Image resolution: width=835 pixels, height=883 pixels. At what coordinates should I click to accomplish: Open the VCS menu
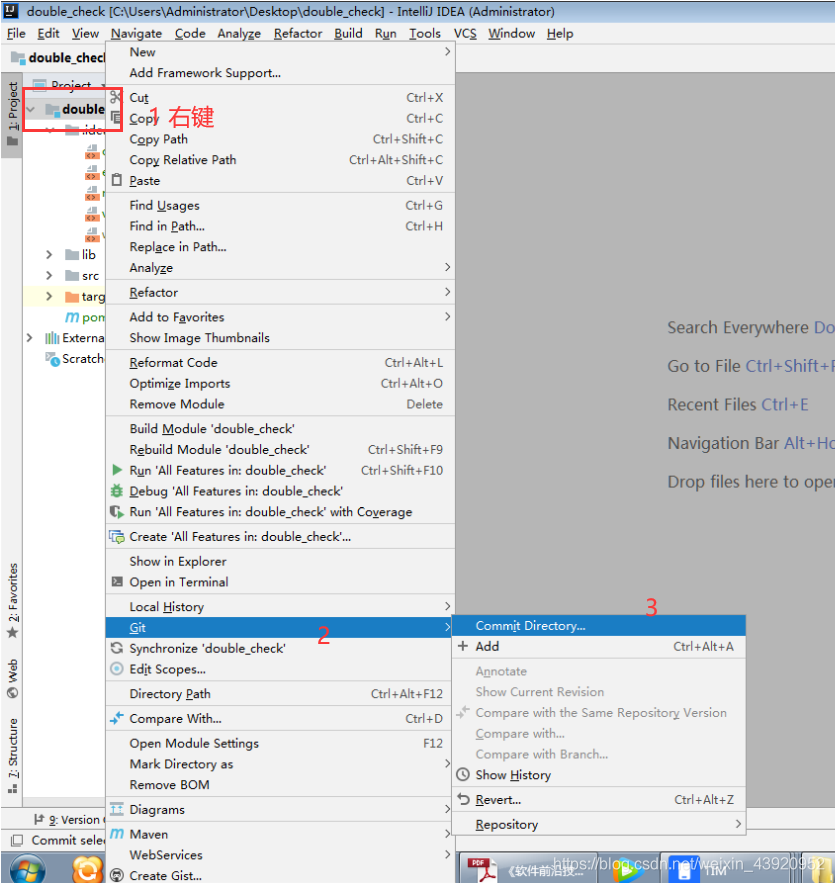[x=465, y=34]
